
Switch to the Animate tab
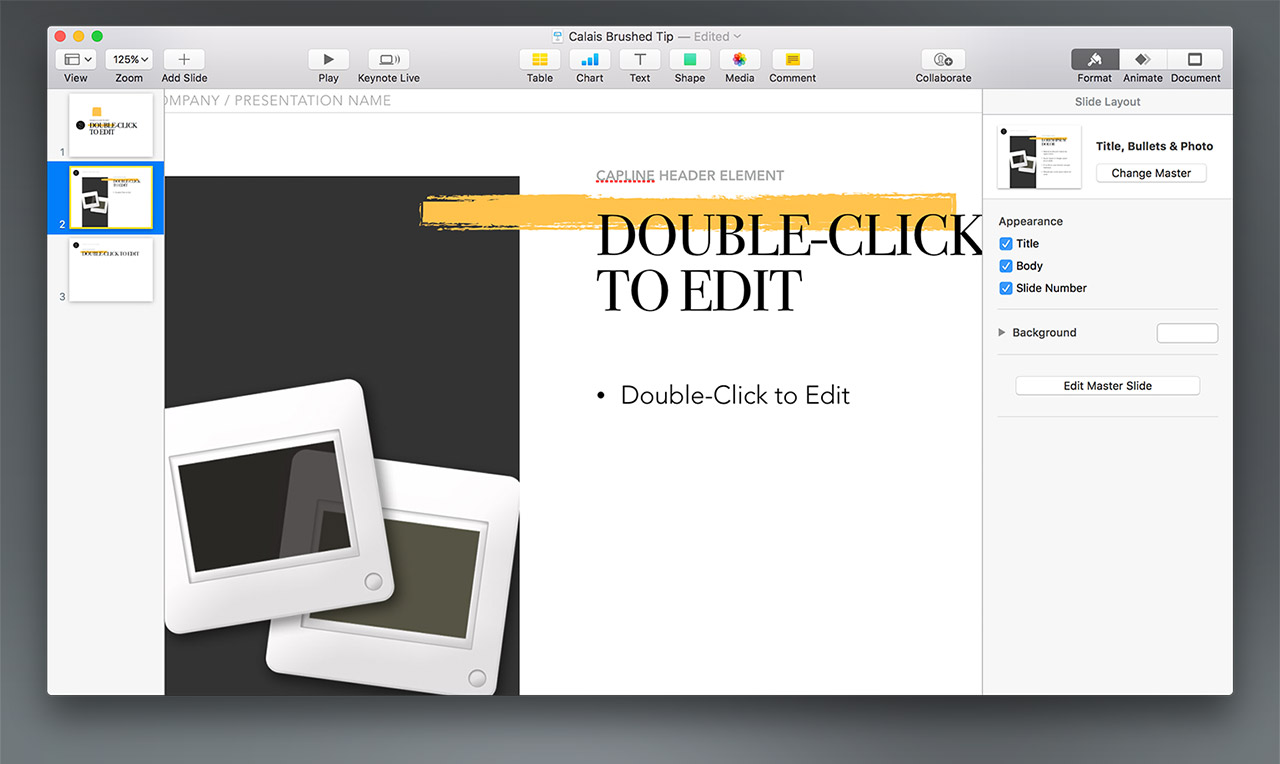click(x=1143, y=60)
